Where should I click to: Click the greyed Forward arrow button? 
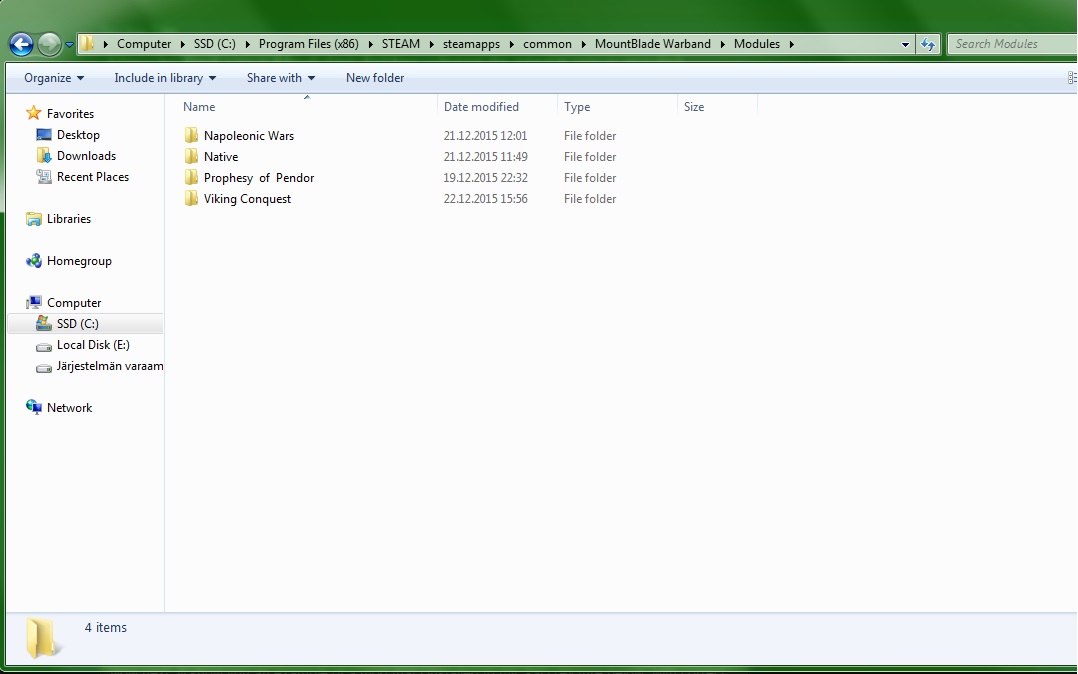point(49,45)
